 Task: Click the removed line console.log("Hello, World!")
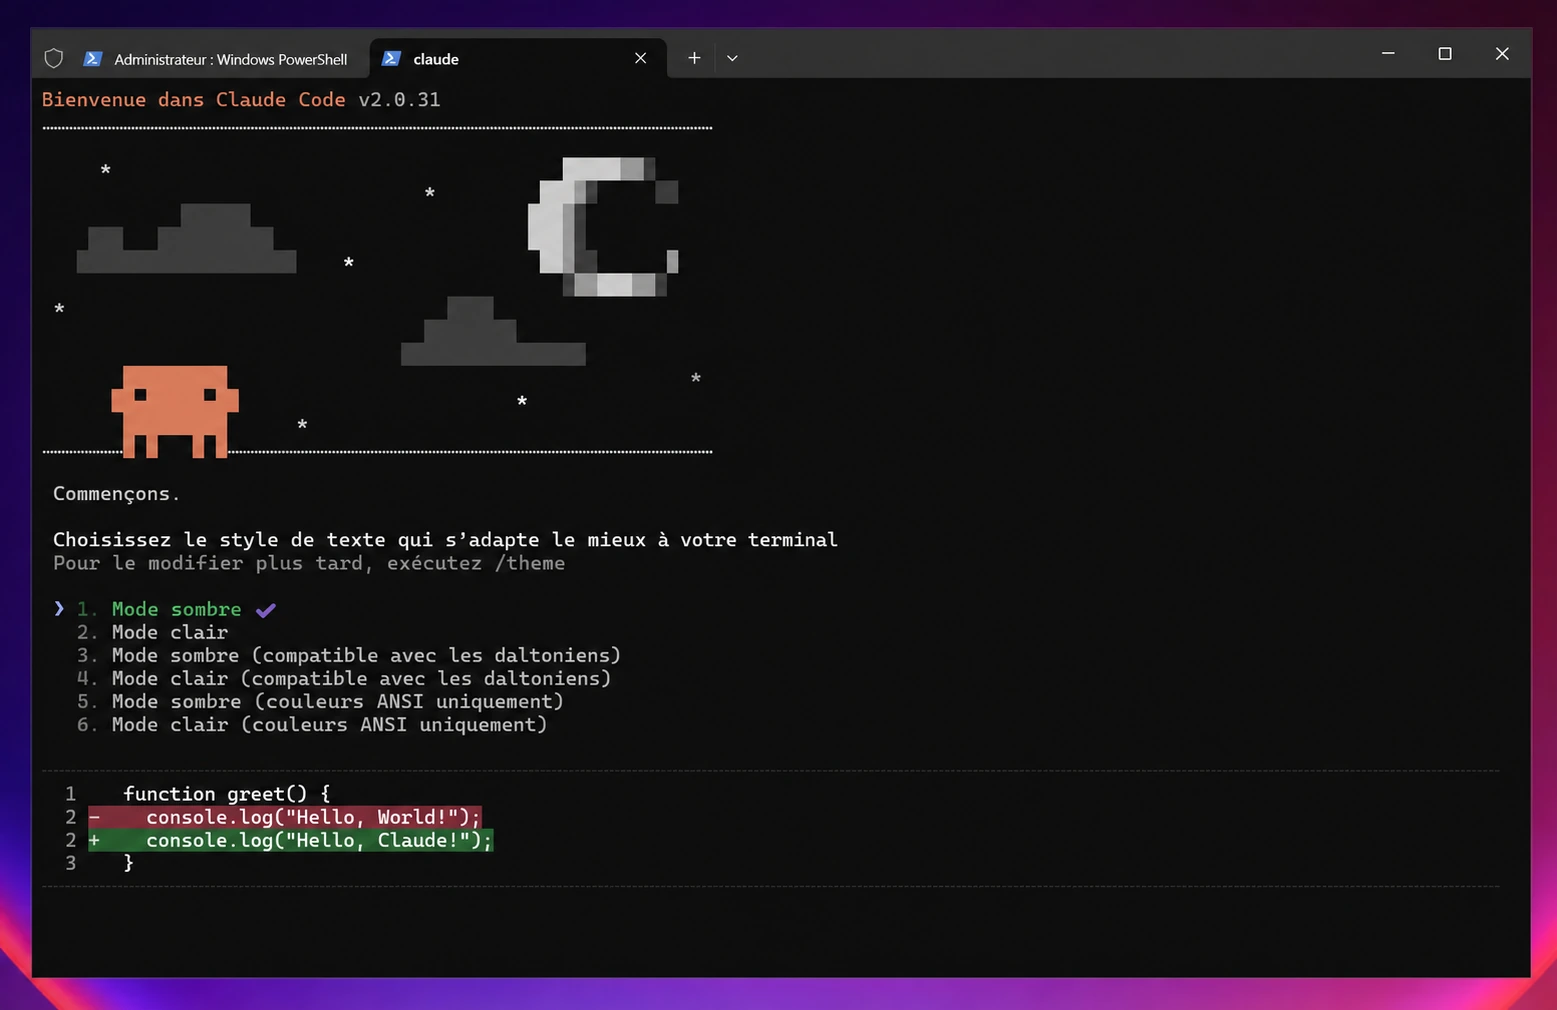285,817
